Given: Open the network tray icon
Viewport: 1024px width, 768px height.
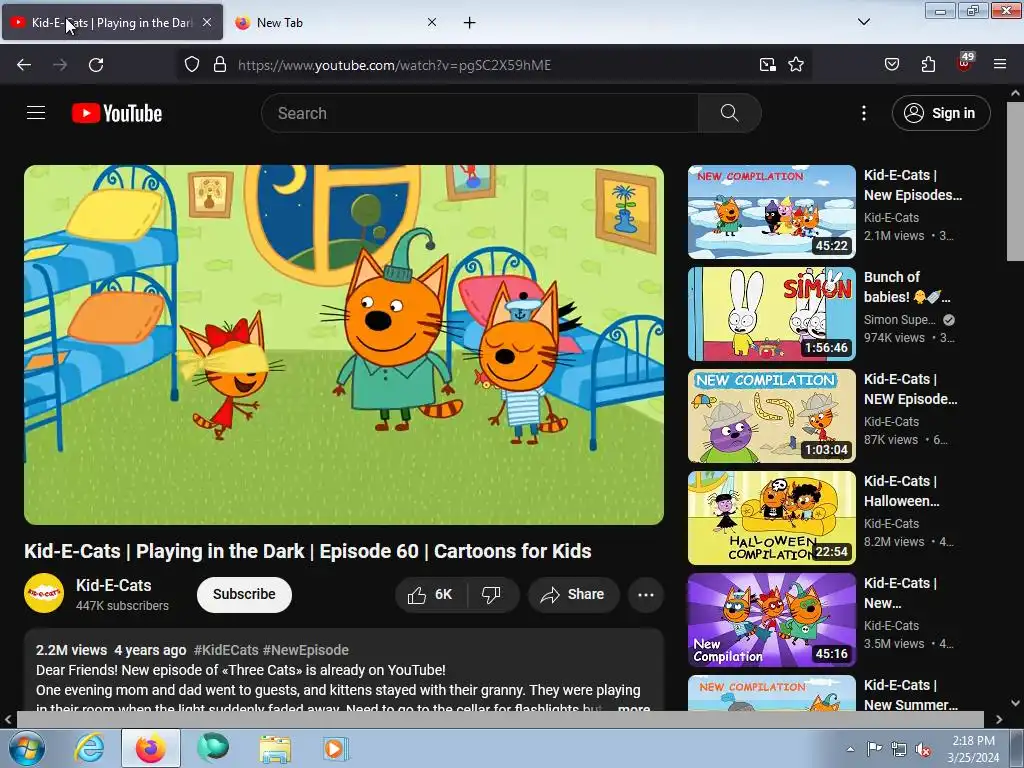Looking at the screenshot, I should tap(899, 749).
